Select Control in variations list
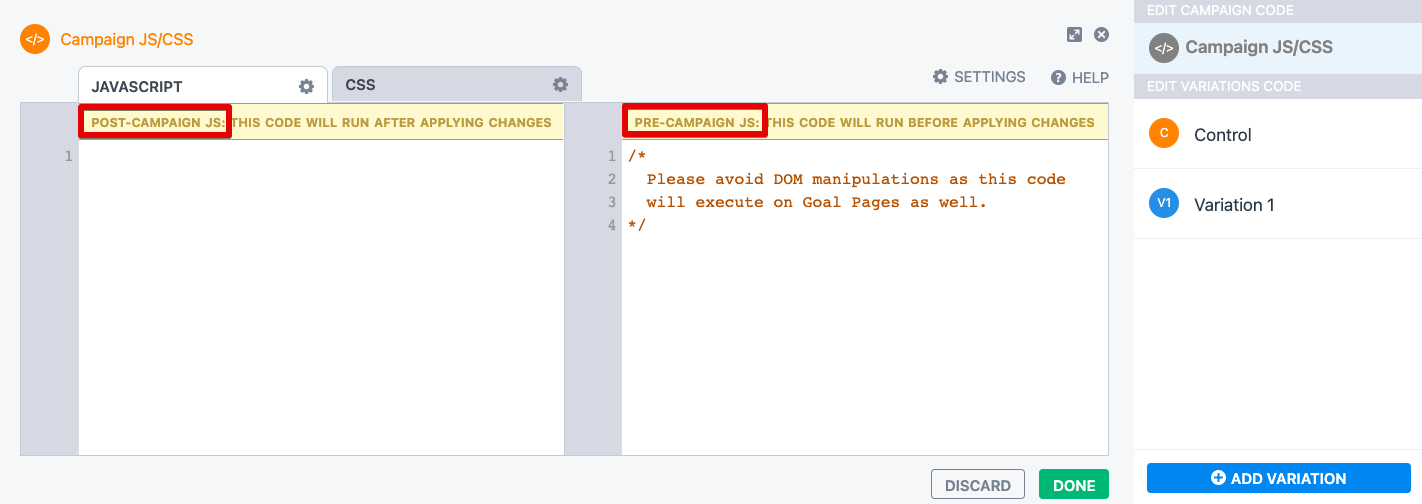 pyautogui.click(x=1222, y=135)
